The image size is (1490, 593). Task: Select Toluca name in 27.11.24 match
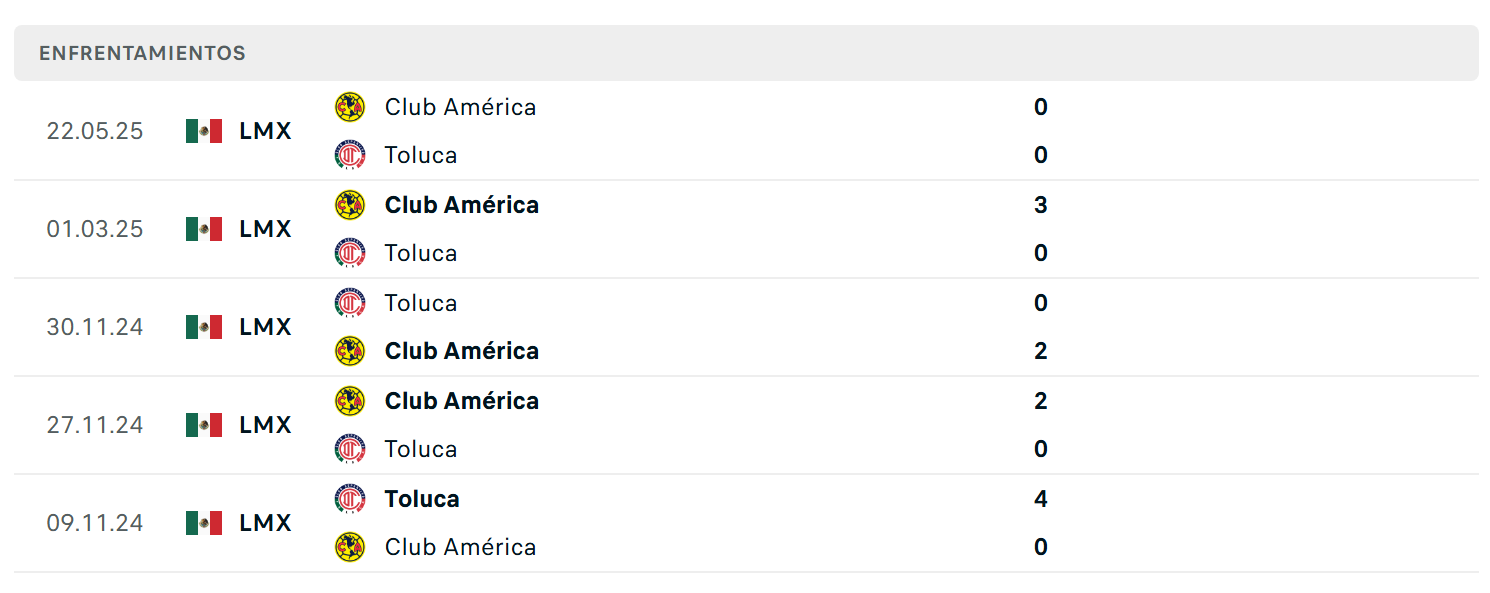[421, 449]
